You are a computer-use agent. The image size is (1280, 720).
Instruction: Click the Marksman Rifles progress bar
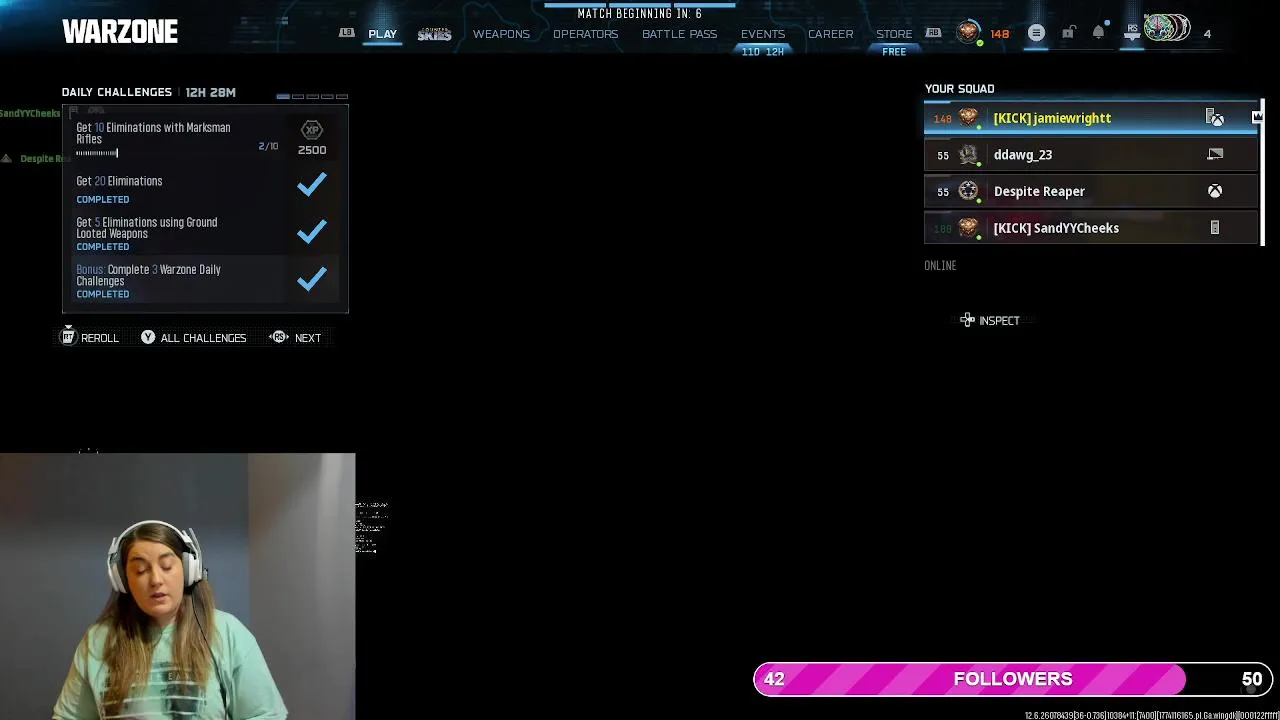tap(97, 153)
